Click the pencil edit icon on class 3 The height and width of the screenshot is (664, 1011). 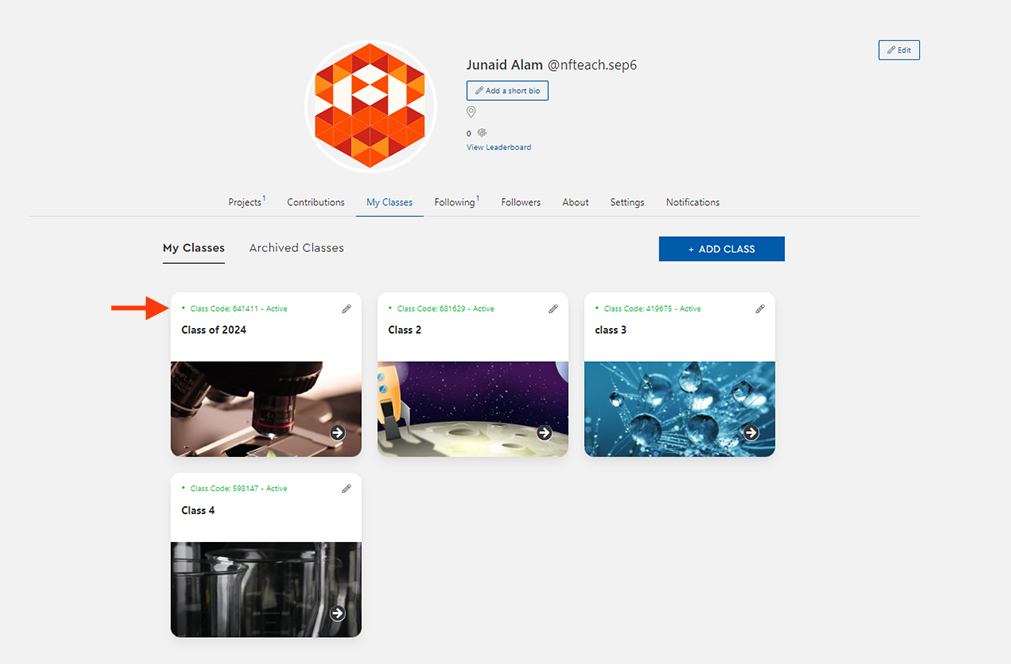[x=760, y=309]
